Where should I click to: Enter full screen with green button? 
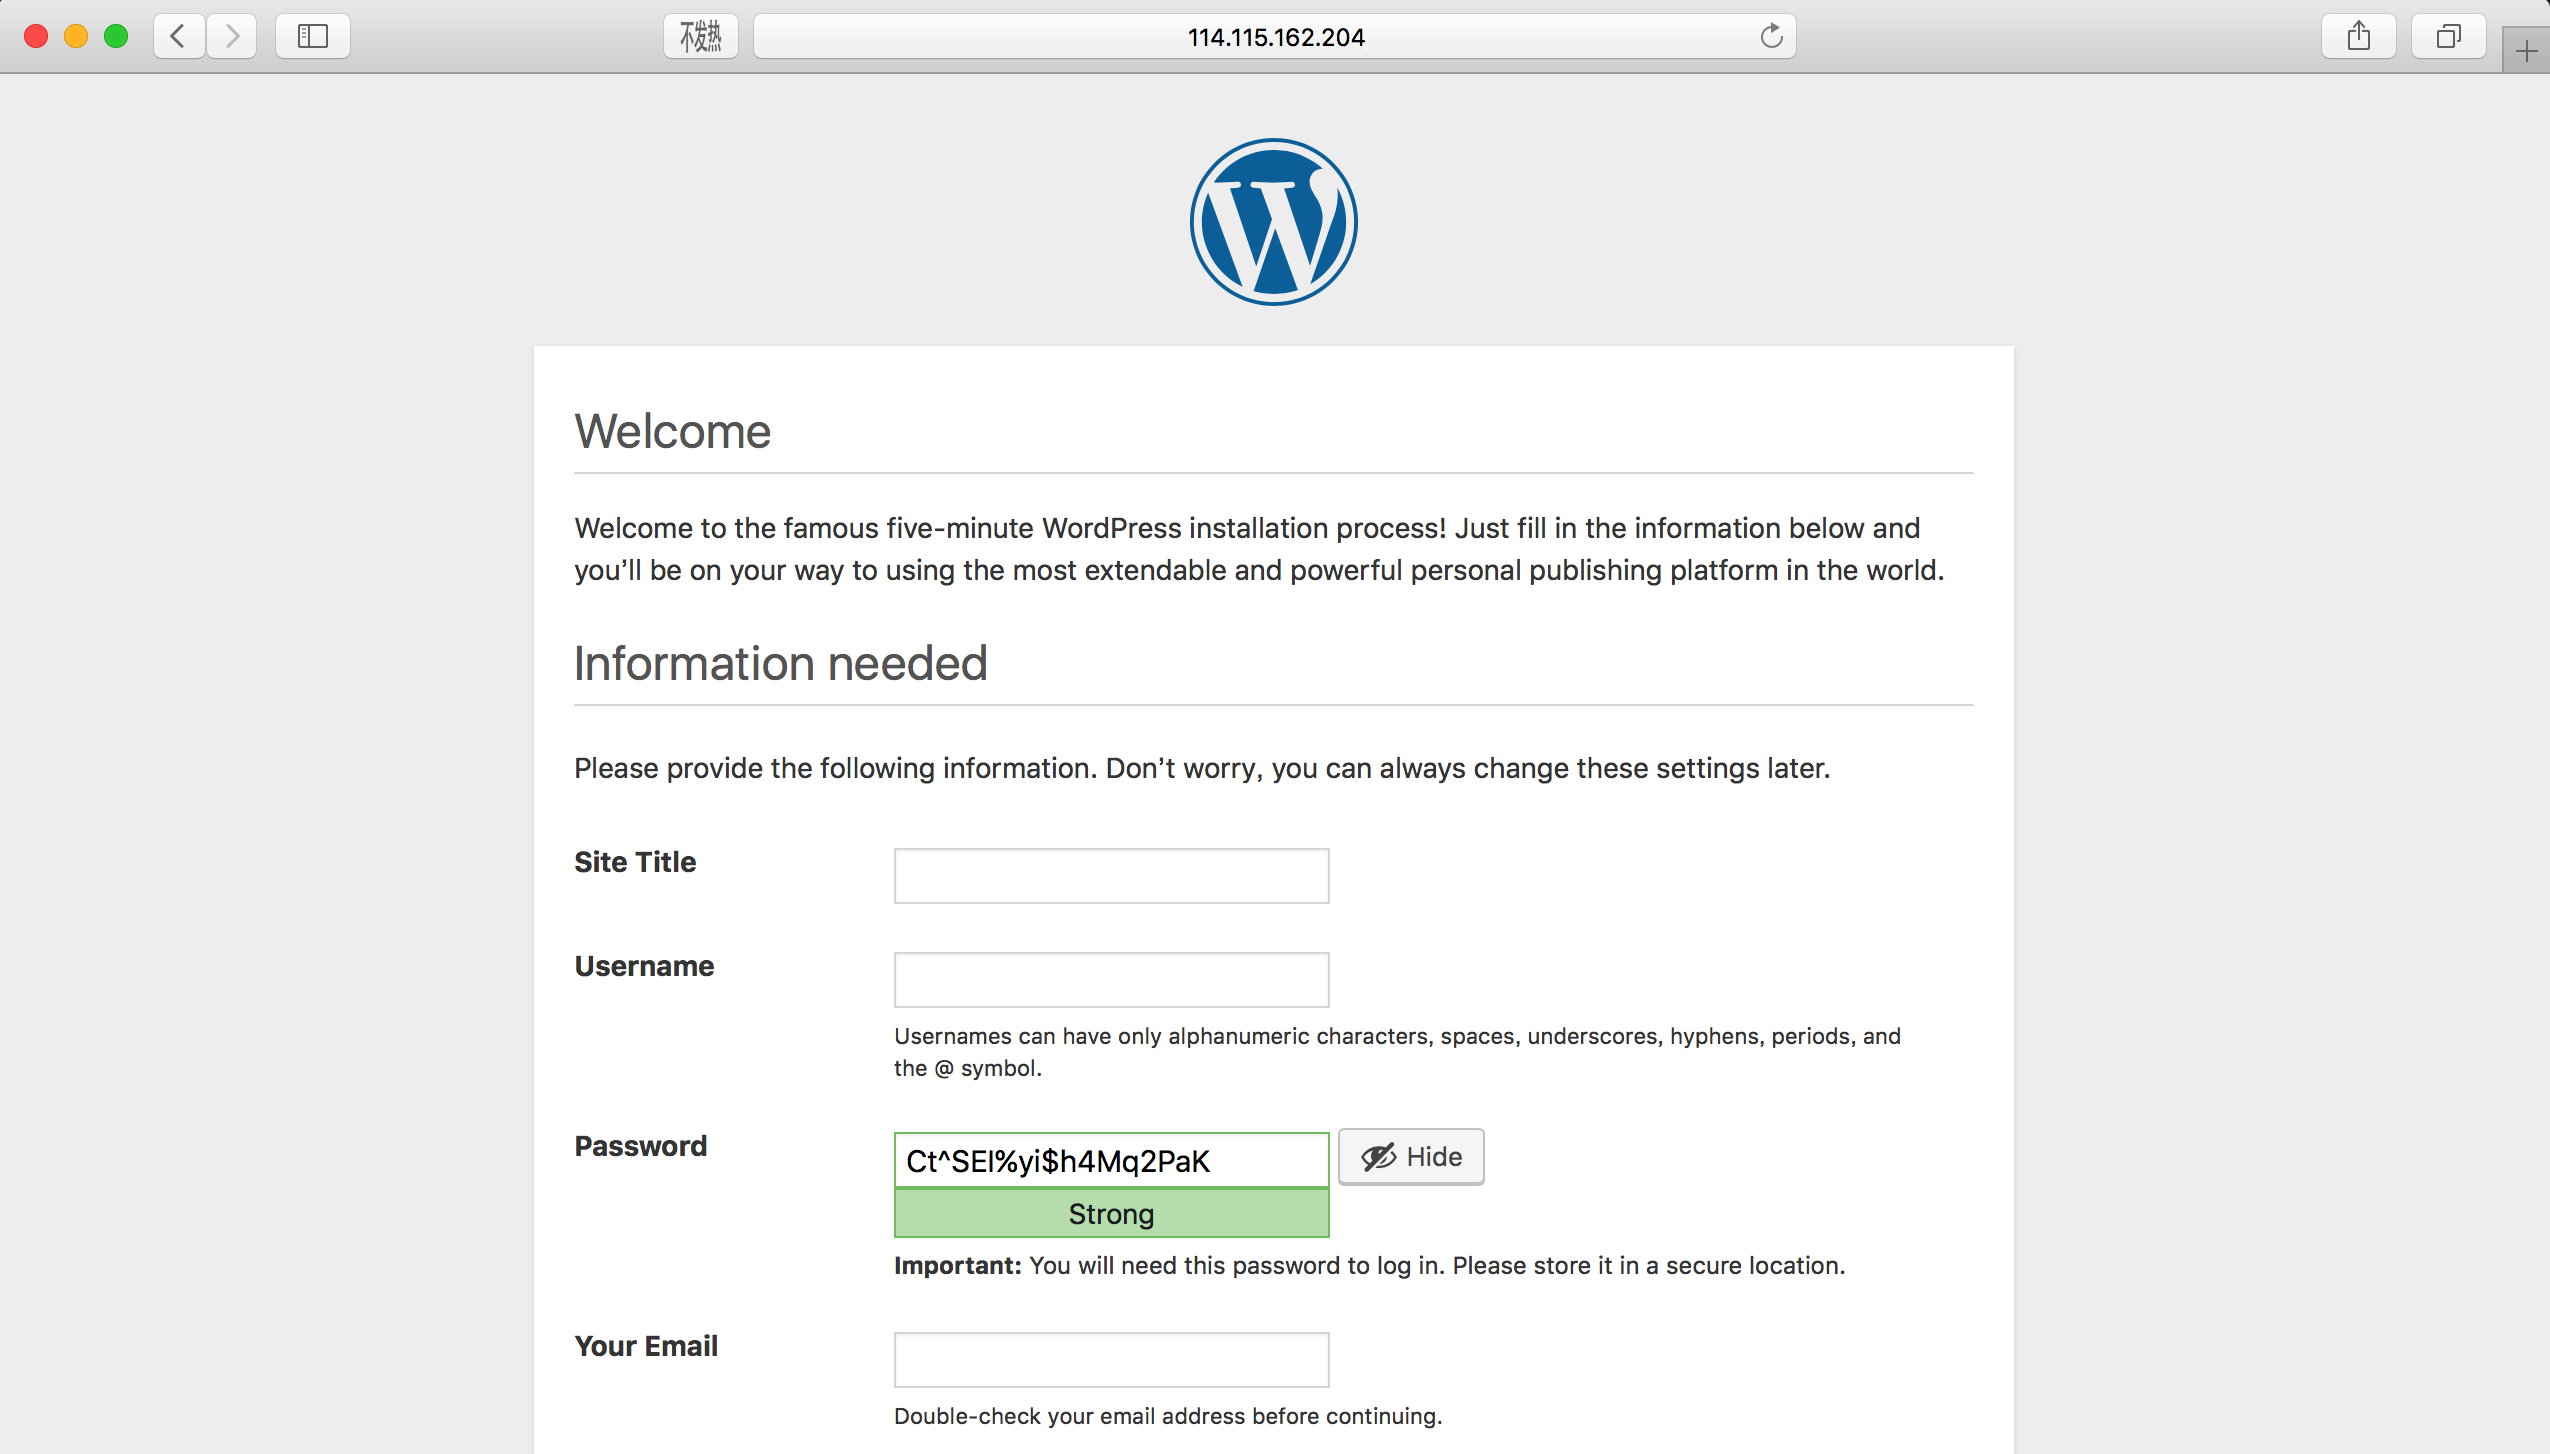point(116,37)
